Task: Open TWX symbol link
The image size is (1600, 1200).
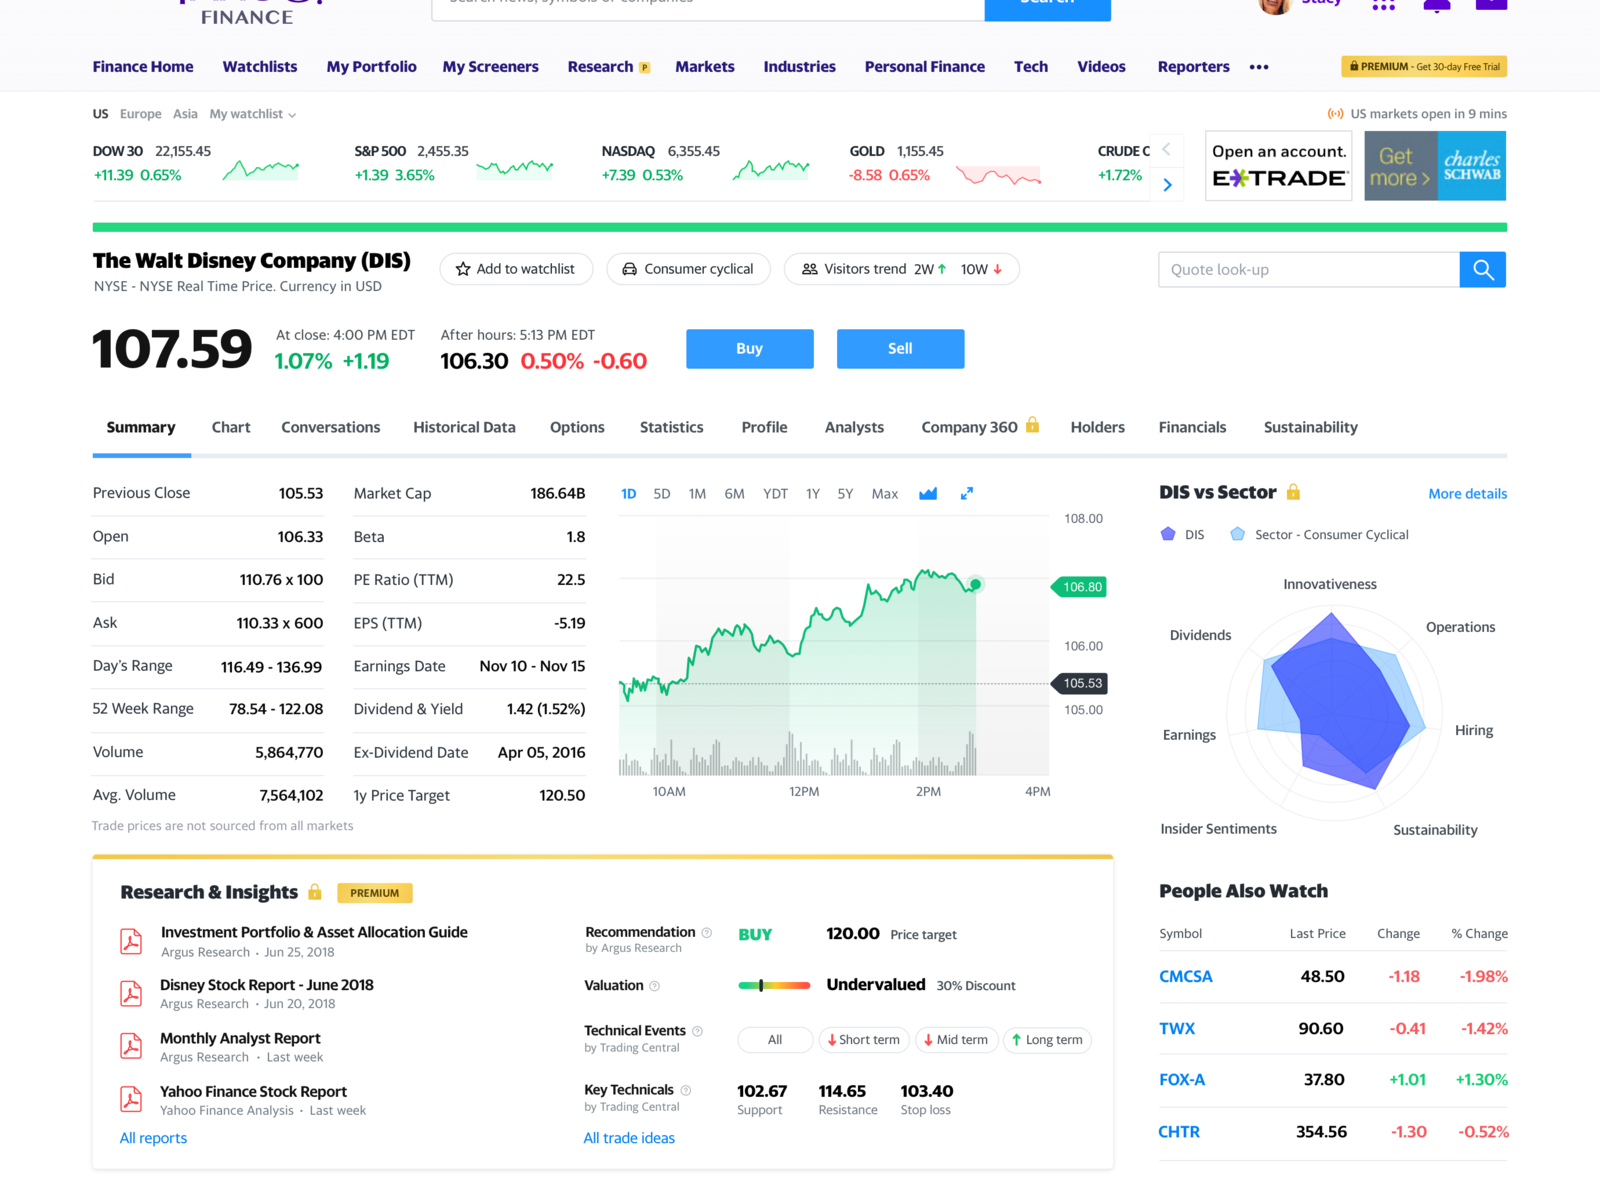Action: click(x=1177, y=1029)
